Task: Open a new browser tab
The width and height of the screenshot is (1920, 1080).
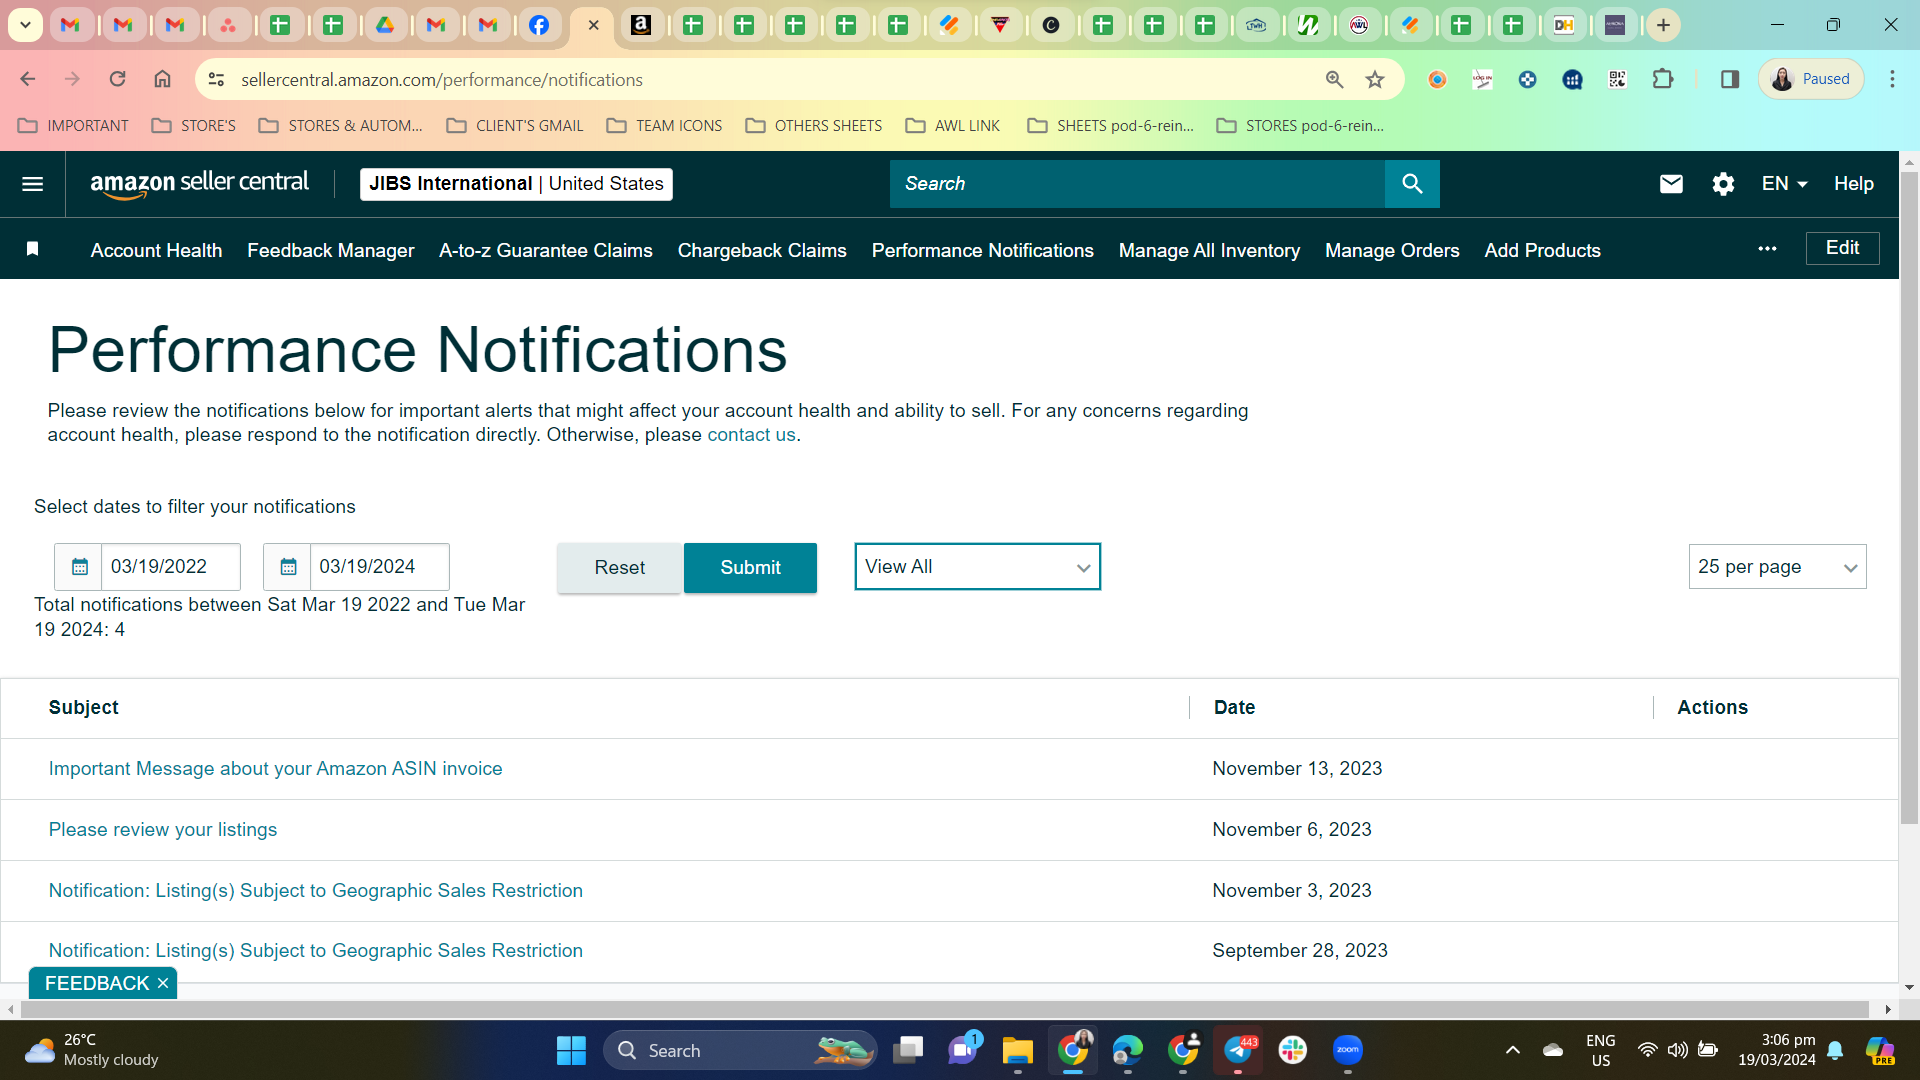Action: tap(1663, 25)
